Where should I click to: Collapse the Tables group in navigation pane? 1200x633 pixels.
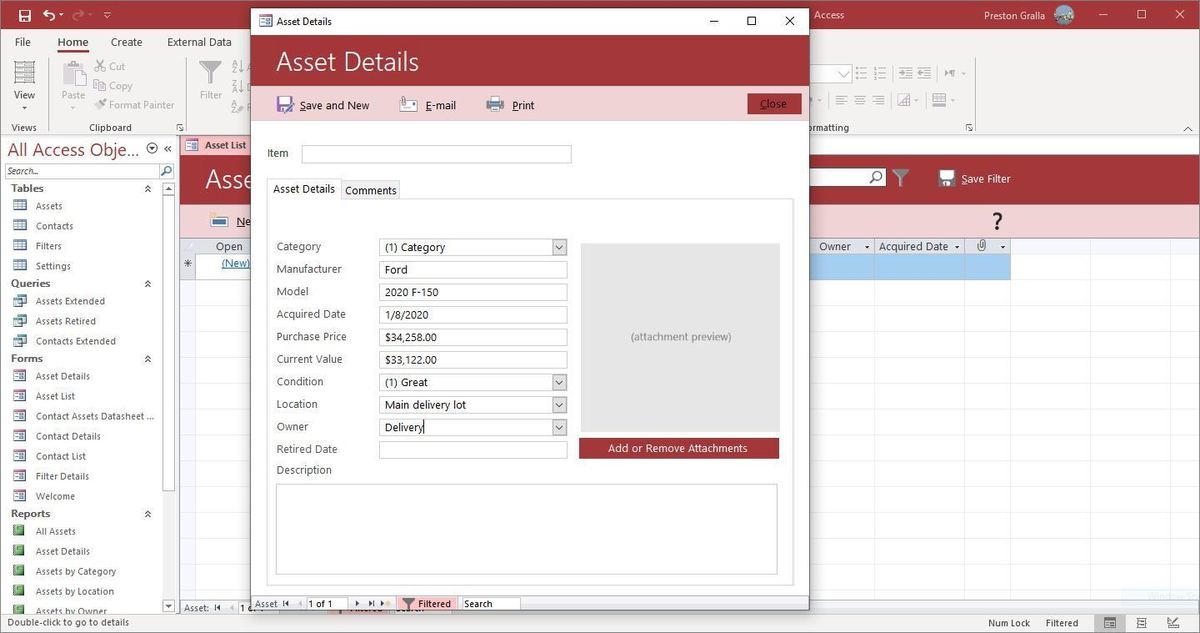148,188
